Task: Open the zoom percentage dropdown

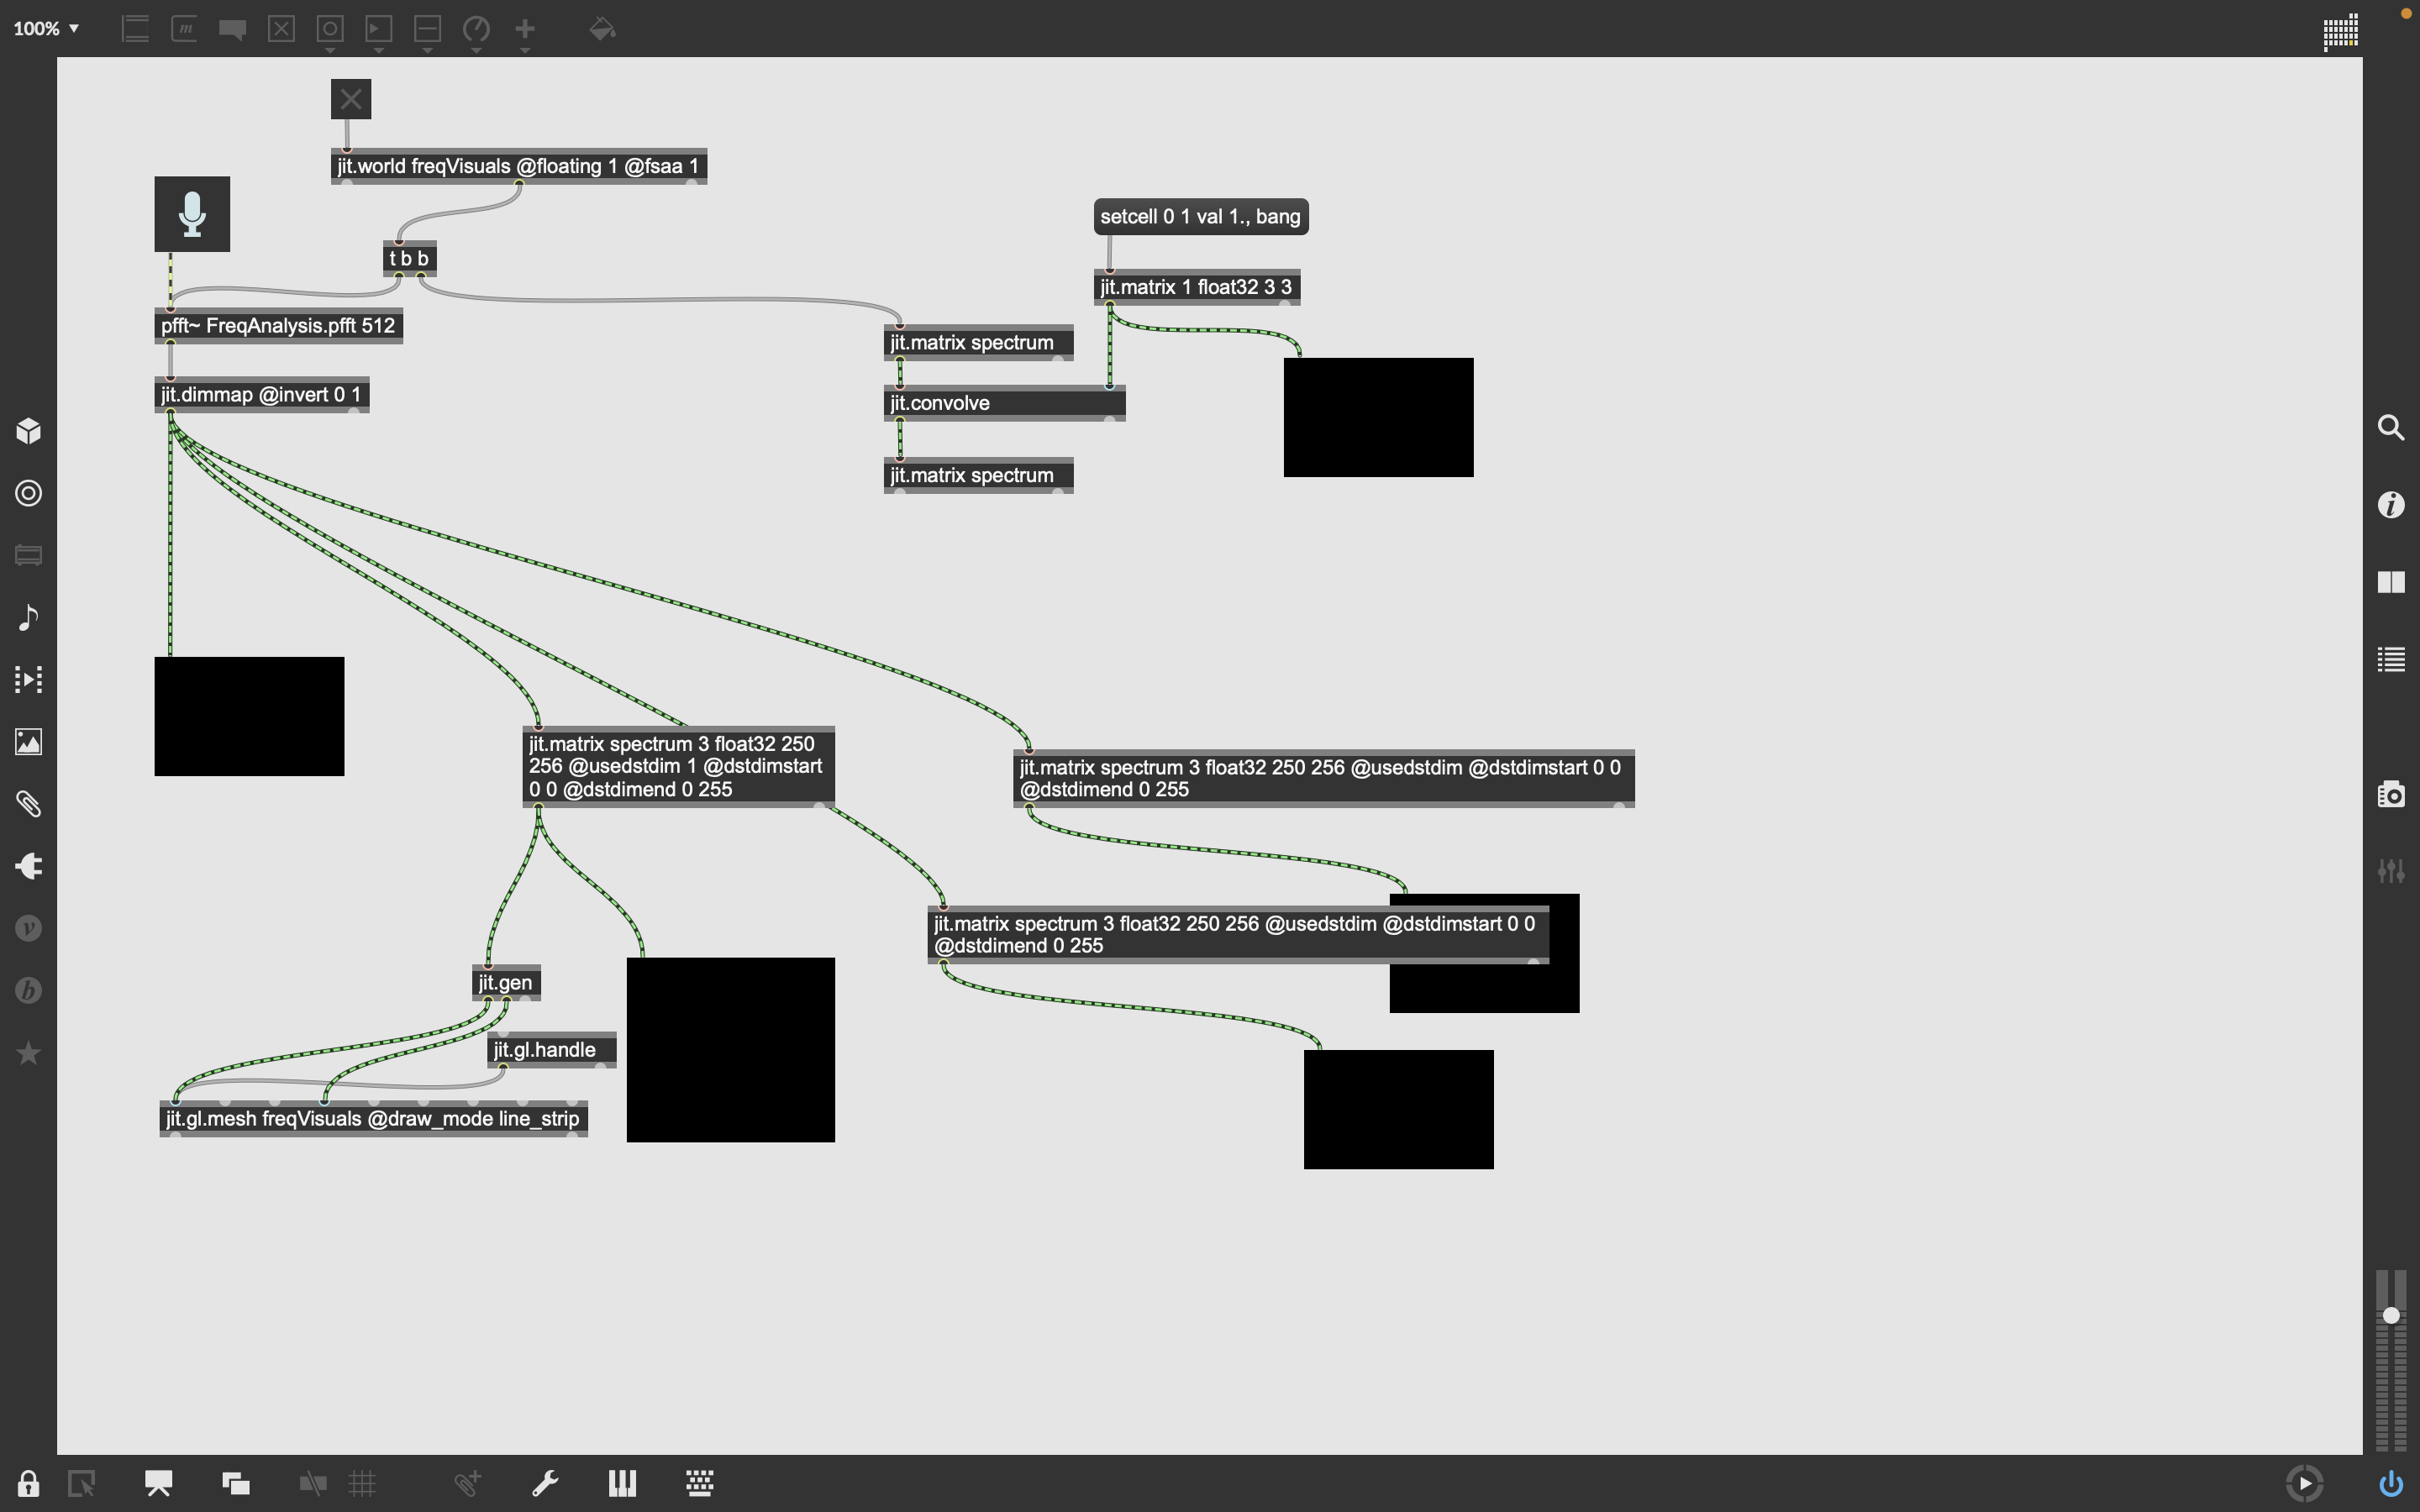Action: point(46,29)
